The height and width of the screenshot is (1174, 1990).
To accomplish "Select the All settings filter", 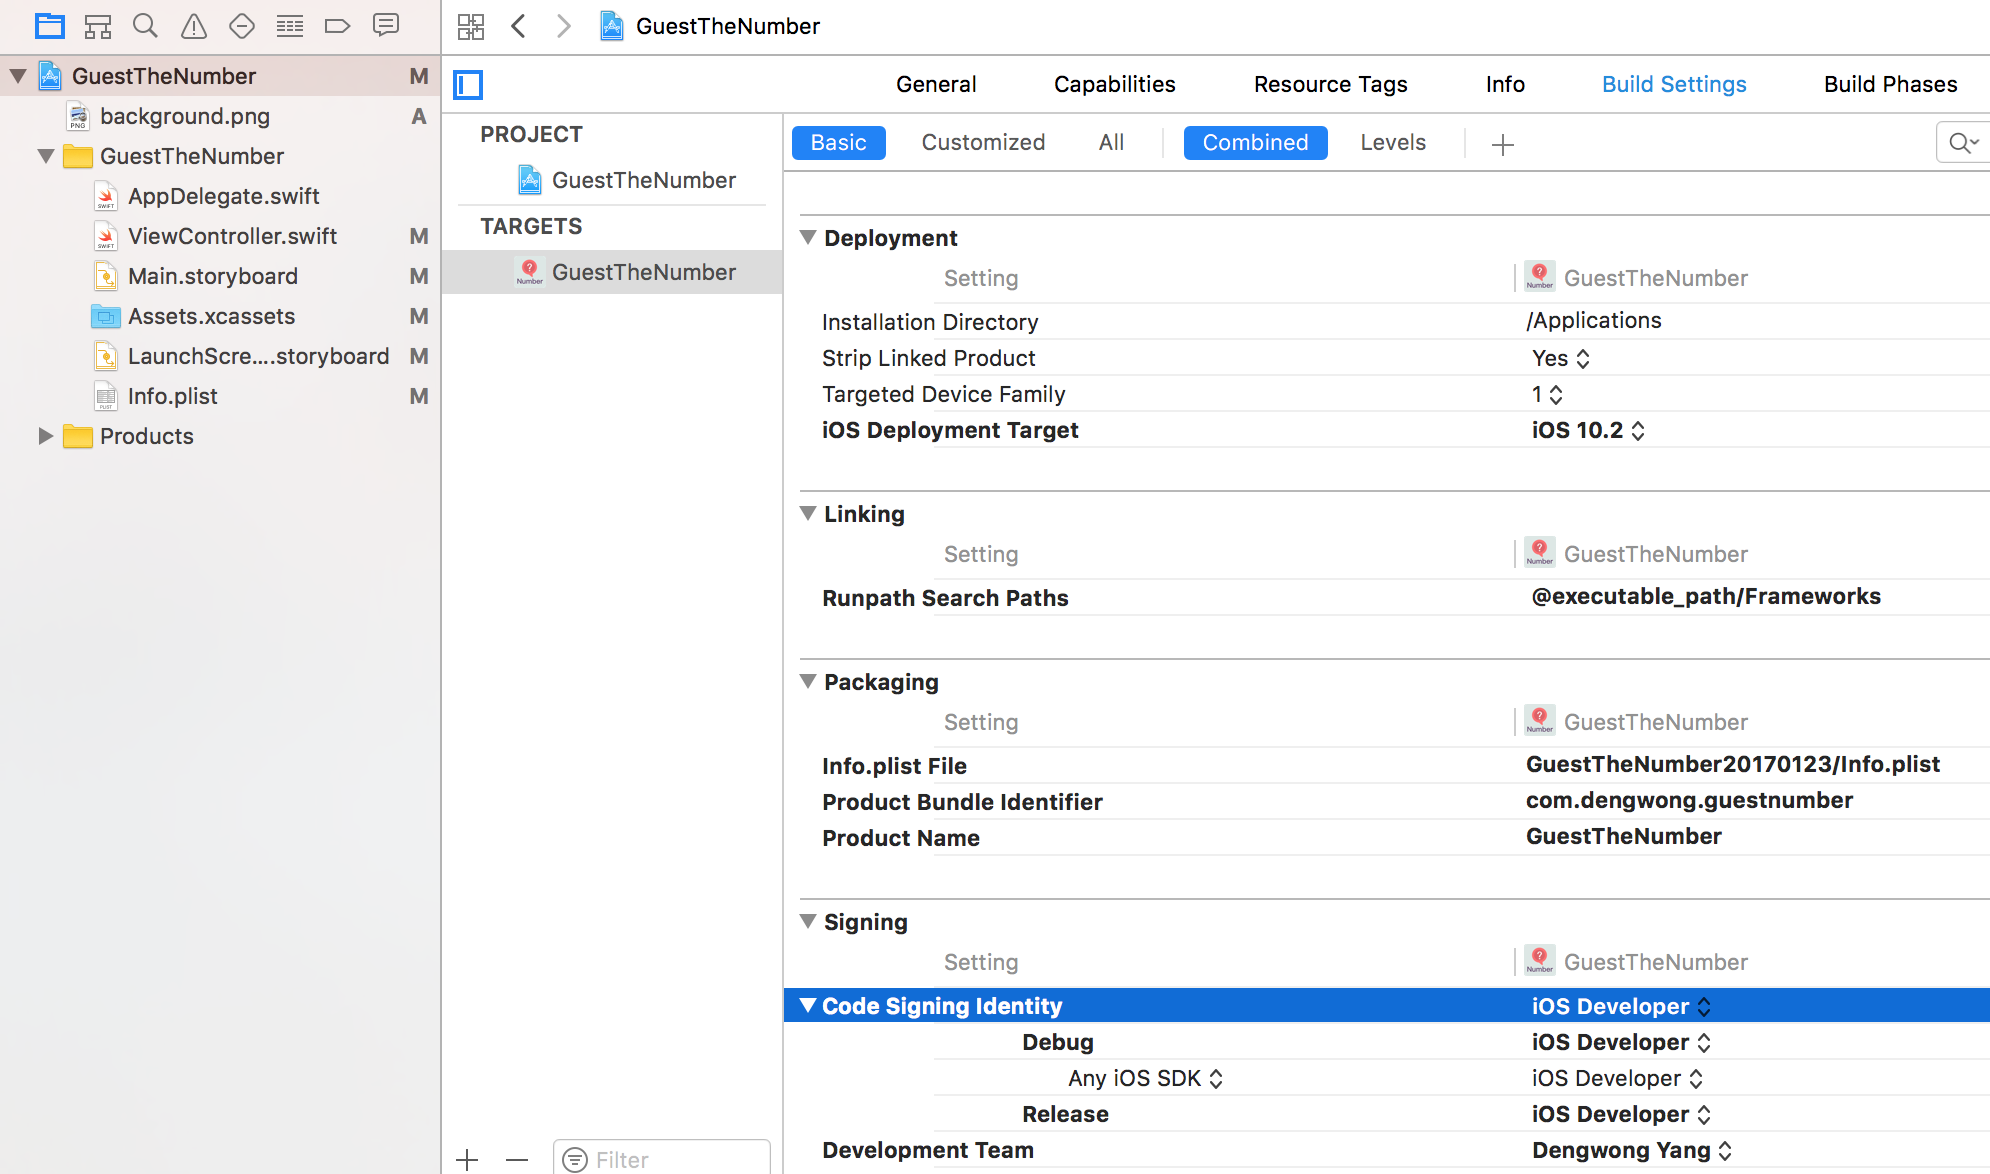I will point(1111,143).
